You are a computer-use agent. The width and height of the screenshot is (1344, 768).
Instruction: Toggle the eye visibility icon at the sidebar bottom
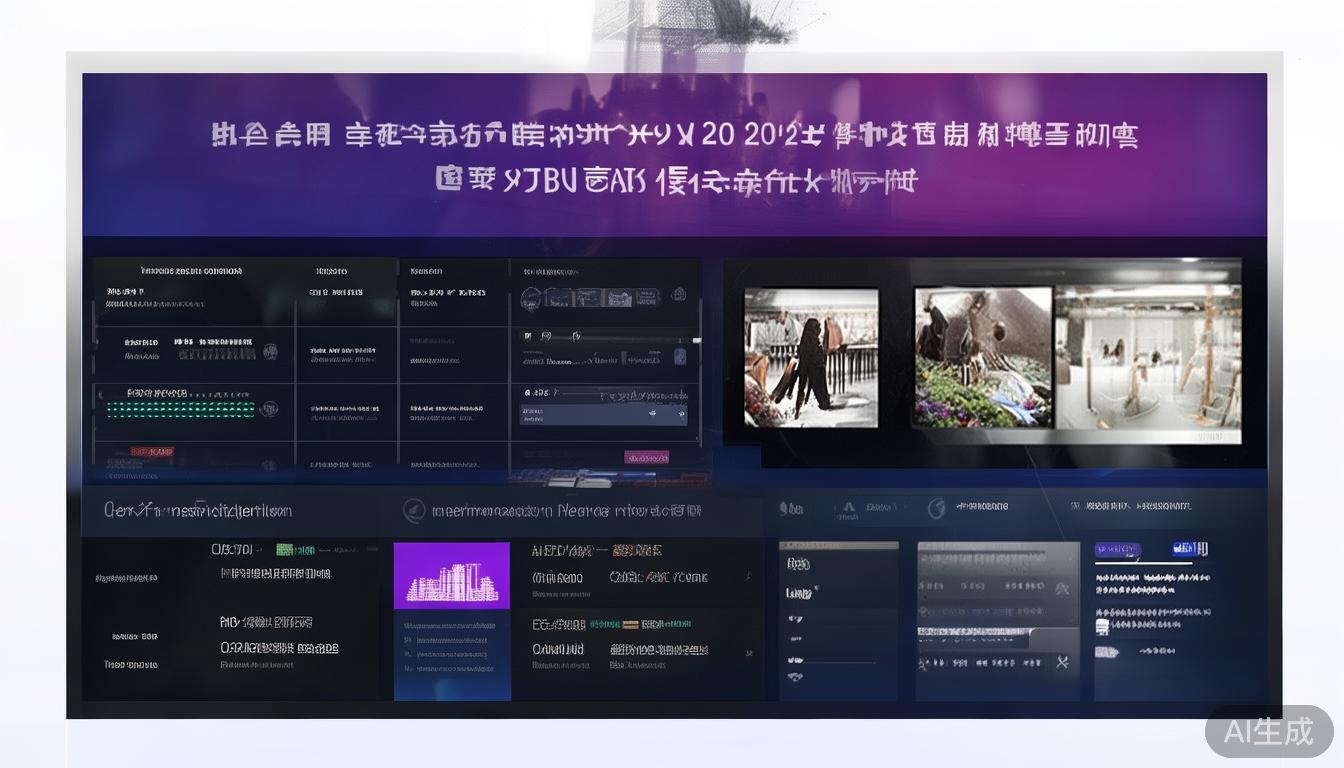795,676
